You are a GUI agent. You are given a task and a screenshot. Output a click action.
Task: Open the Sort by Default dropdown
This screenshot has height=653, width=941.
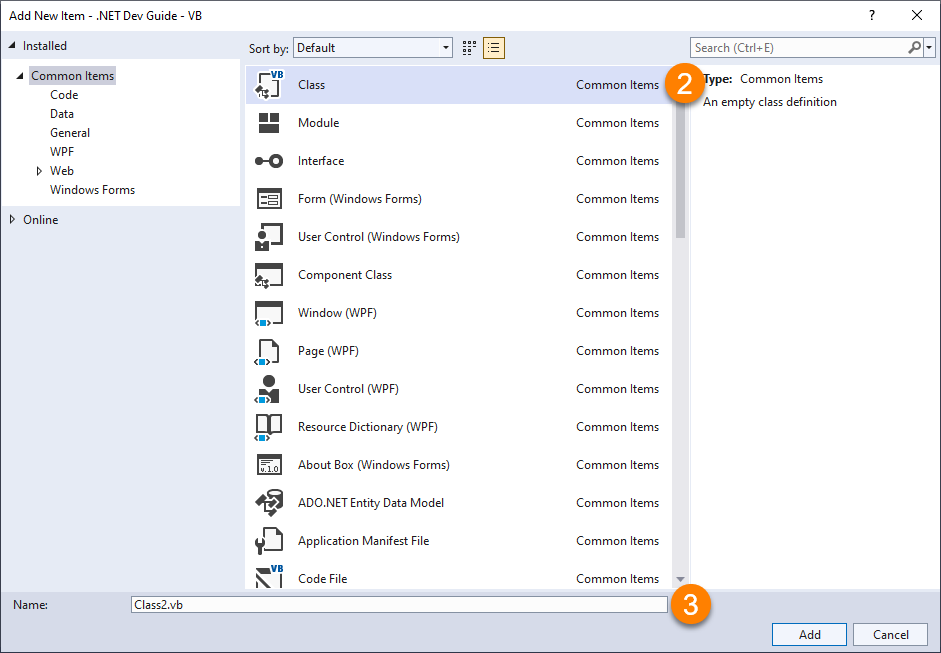coord(373,48)
